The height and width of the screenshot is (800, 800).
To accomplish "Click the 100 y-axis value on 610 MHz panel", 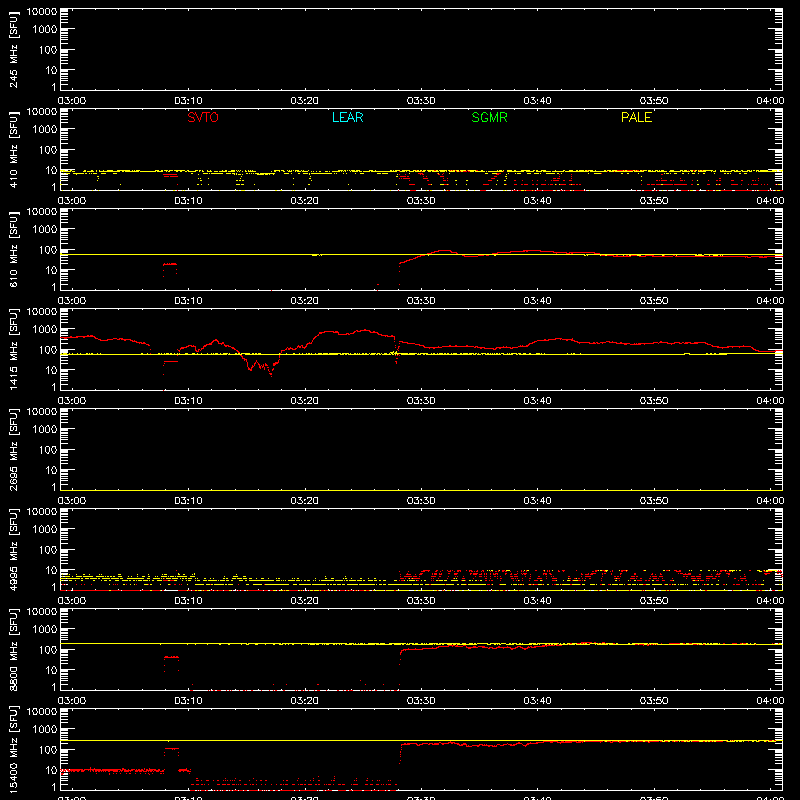I will (x=48, y=250).
